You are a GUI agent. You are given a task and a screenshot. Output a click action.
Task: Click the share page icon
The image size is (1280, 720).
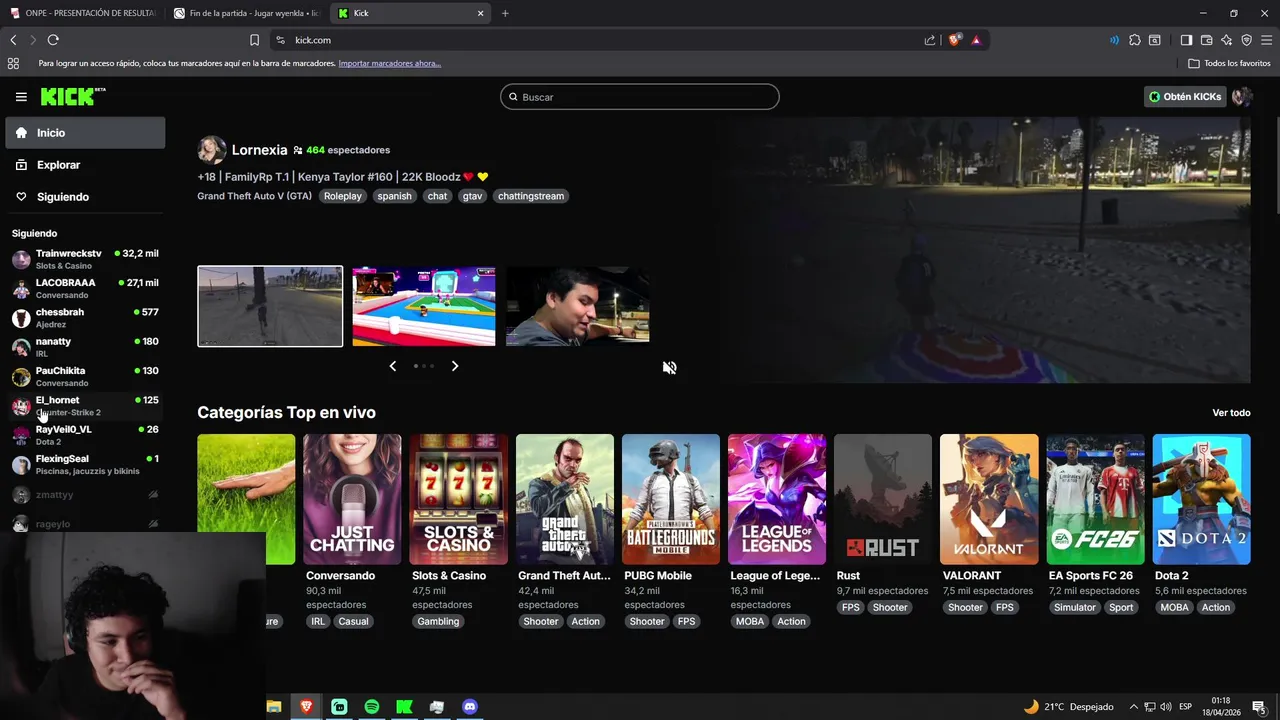point(930,40)
